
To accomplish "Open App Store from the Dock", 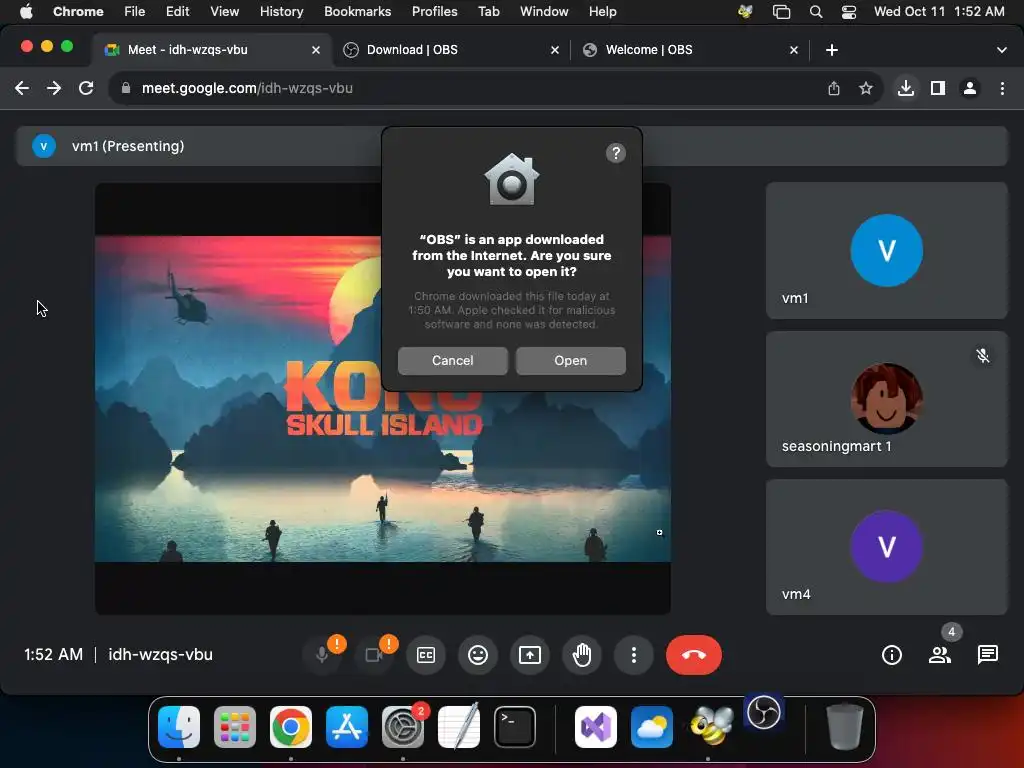I will coord(347,727).
